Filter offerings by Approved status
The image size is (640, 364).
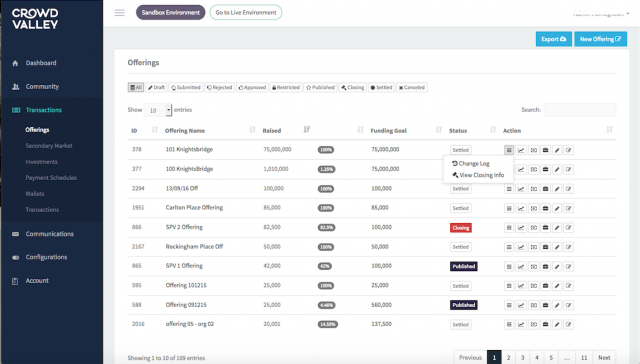pos(252,87)
